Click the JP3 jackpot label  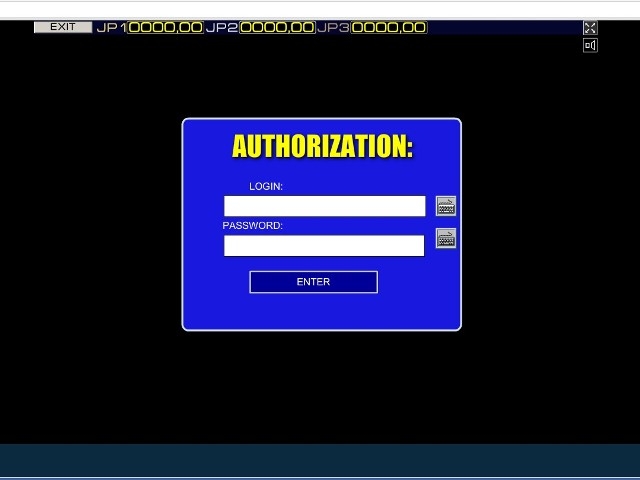coord(333,28)
